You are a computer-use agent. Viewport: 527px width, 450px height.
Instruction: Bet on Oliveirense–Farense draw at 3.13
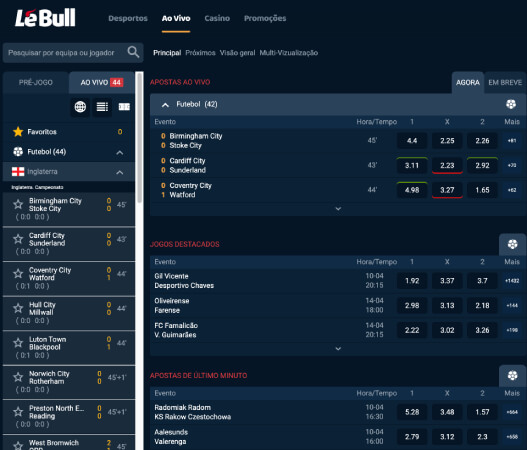(x=447, y=305)
